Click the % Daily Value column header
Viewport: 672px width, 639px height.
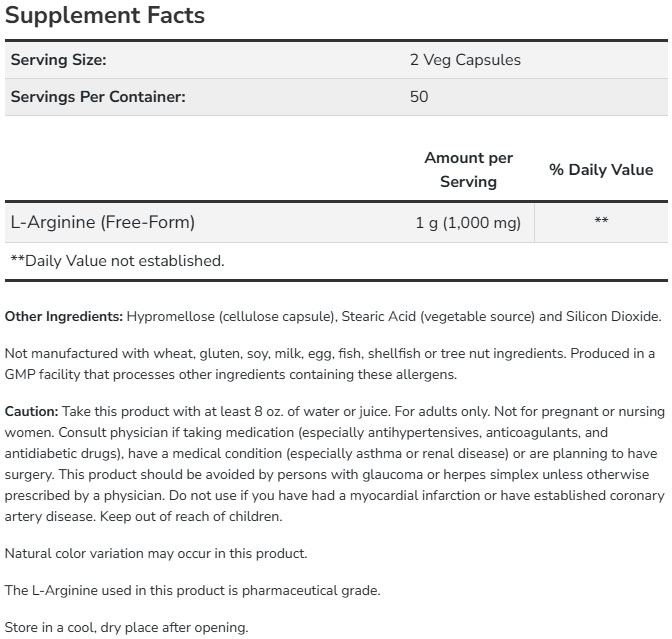[601, 170]
